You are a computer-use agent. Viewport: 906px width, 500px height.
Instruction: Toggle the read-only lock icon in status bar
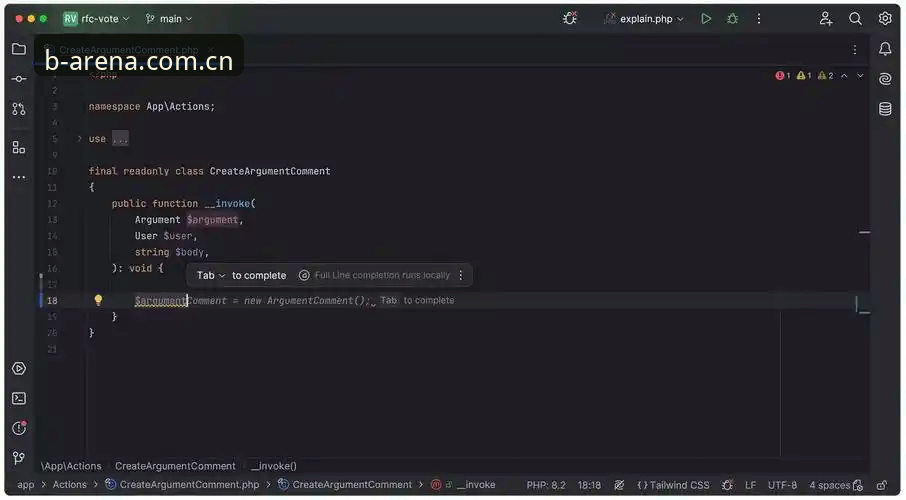[881, 485]
